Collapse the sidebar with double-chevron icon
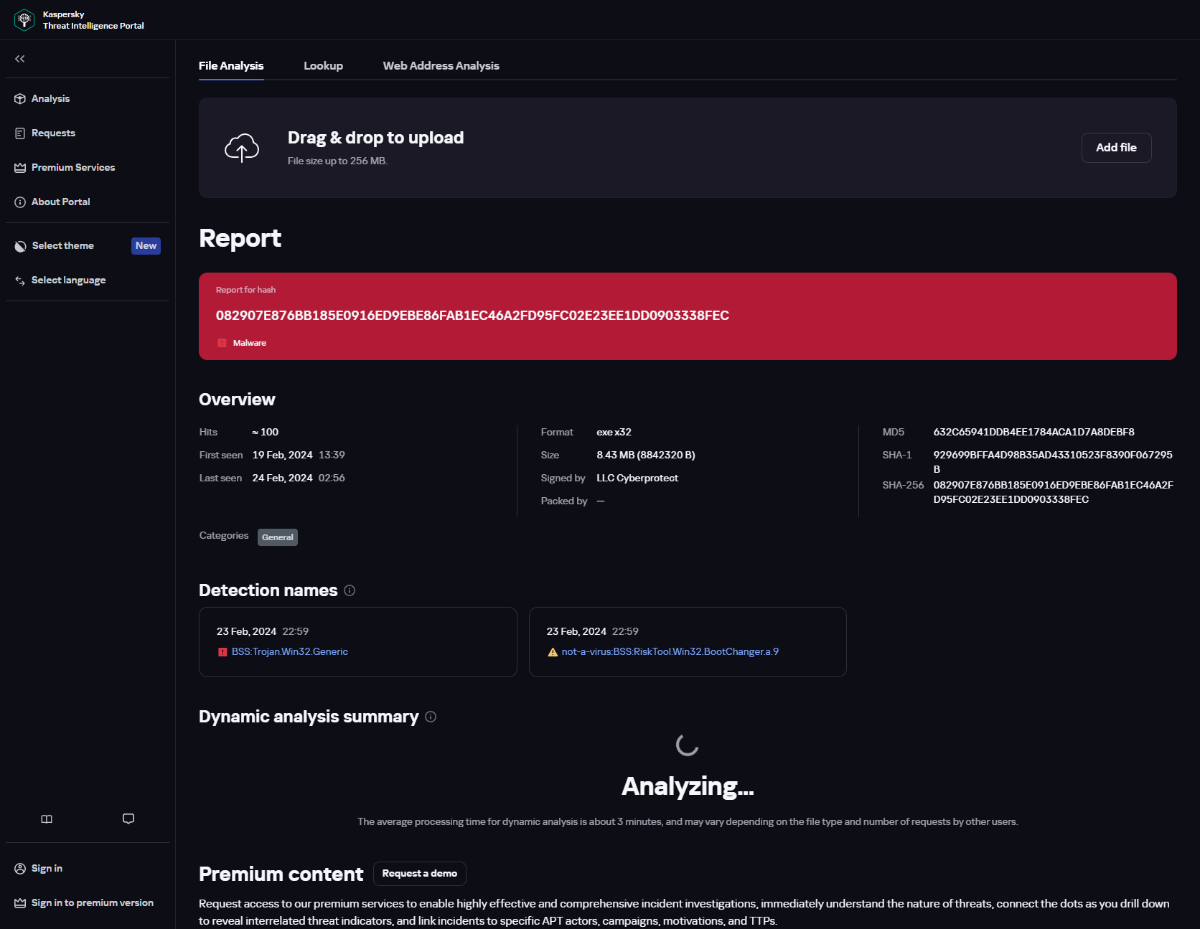 point(20,59)
